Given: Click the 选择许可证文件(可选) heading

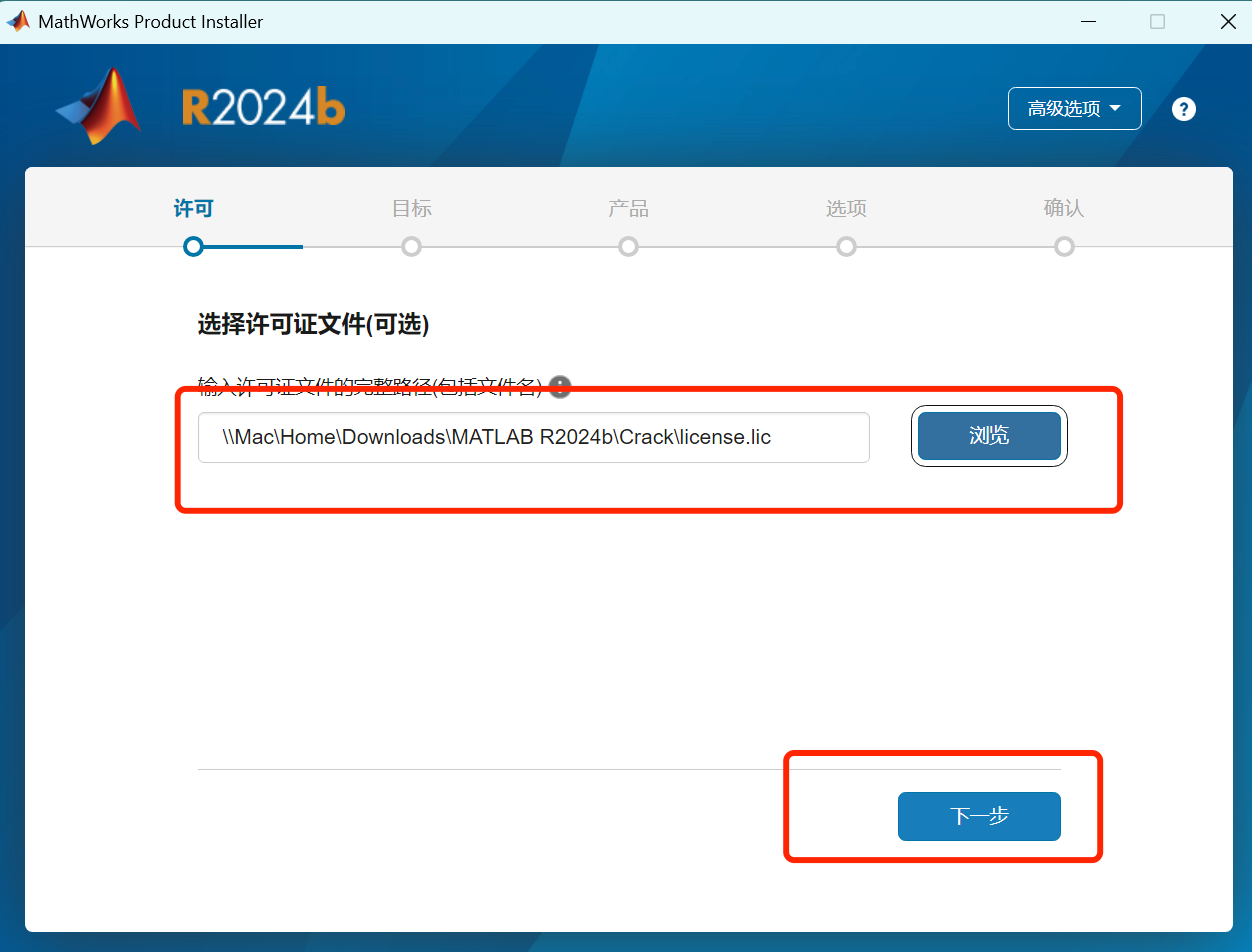Looking at the screenshot, I should [313, 325].
